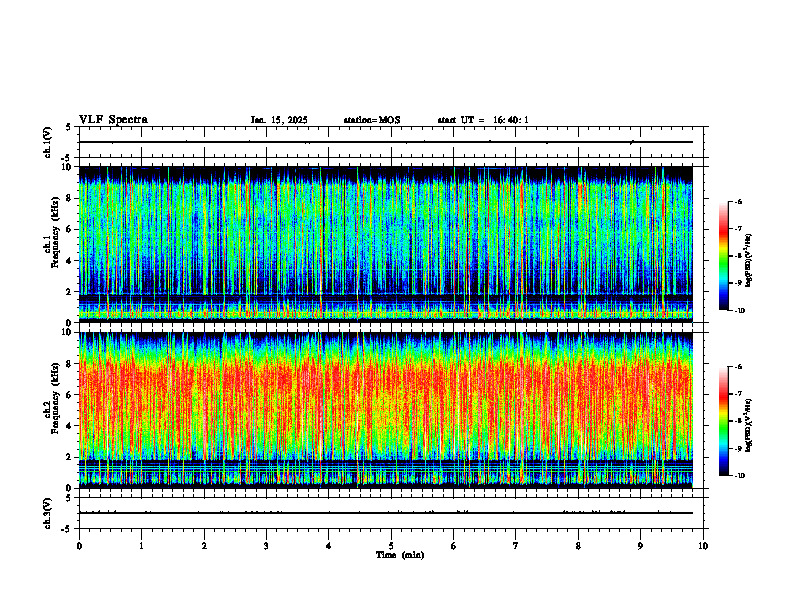Click time axis tick label "9"
Image resolution: width=792 pixels, height=612 pixels.
pyautogui.click(x=640, y=546)
